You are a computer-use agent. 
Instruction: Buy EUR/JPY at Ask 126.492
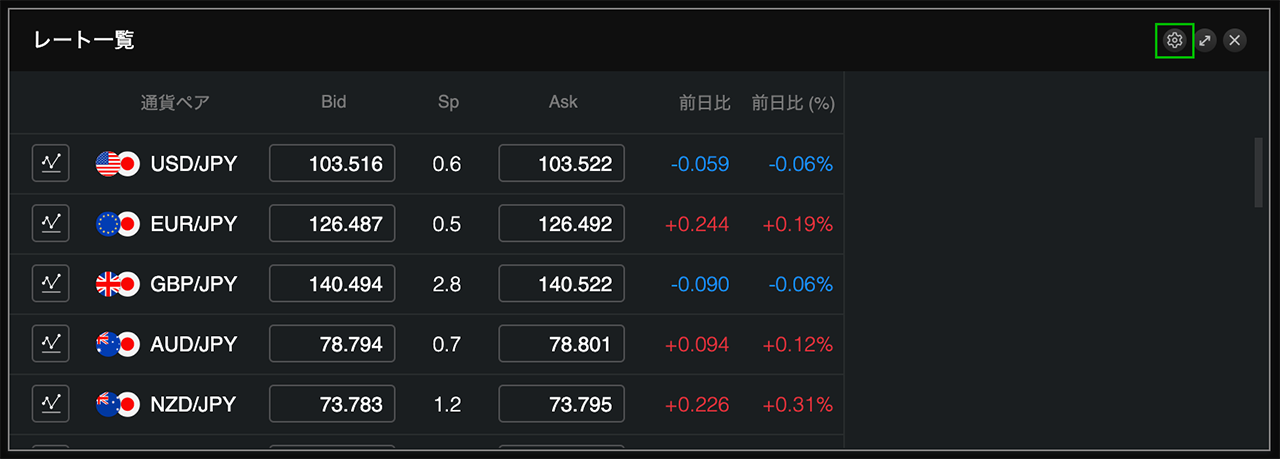pyautogui.click(x=561, y=224)
